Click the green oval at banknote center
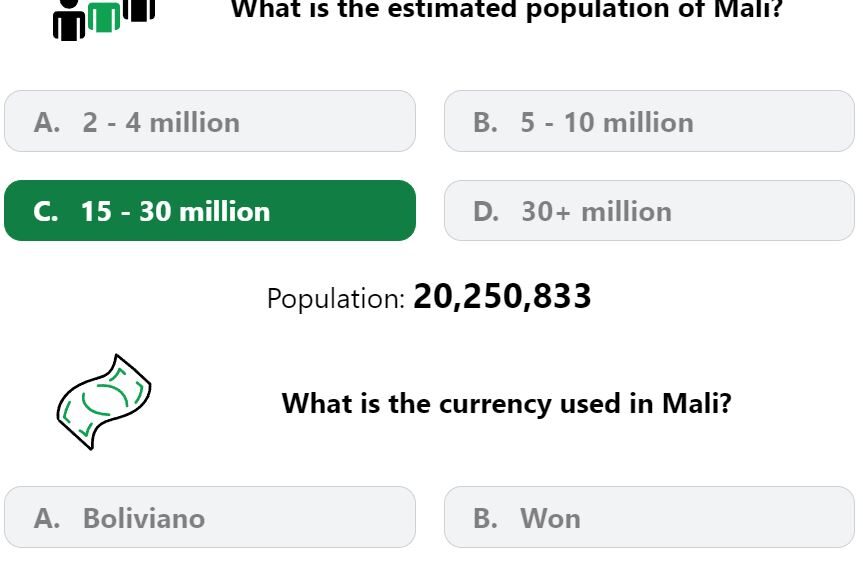This screenshot has height=570, width=863. 105,399
